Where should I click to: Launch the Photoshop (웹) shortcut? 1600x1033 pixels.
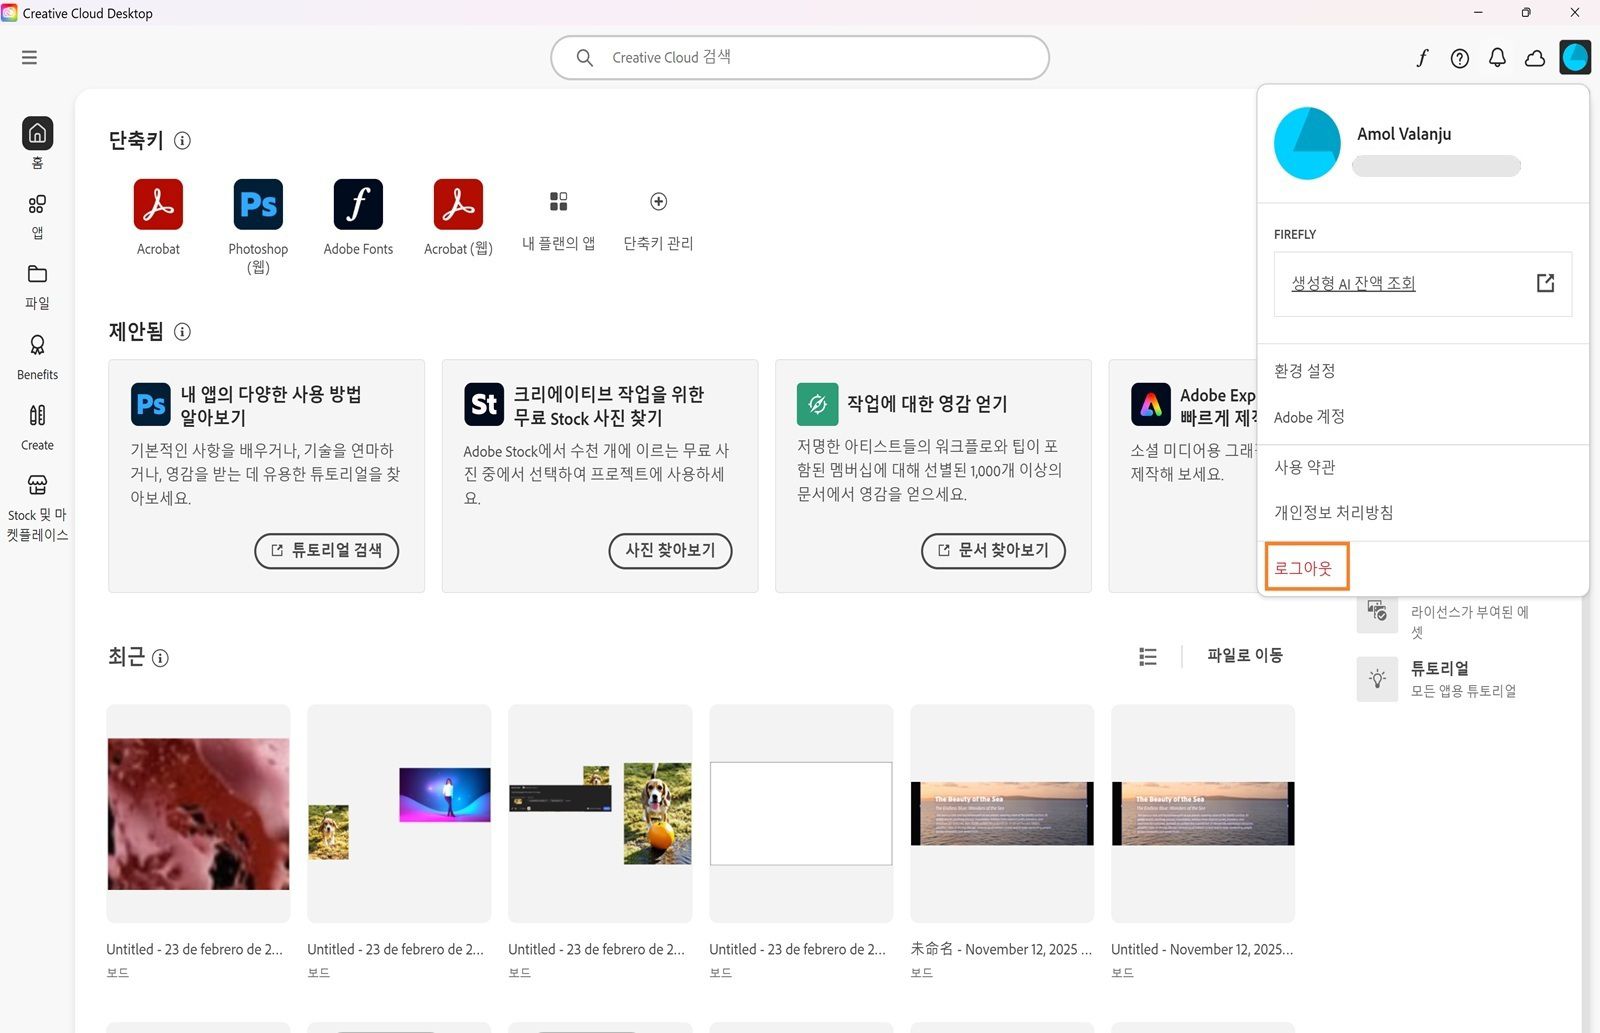[257, 205]
